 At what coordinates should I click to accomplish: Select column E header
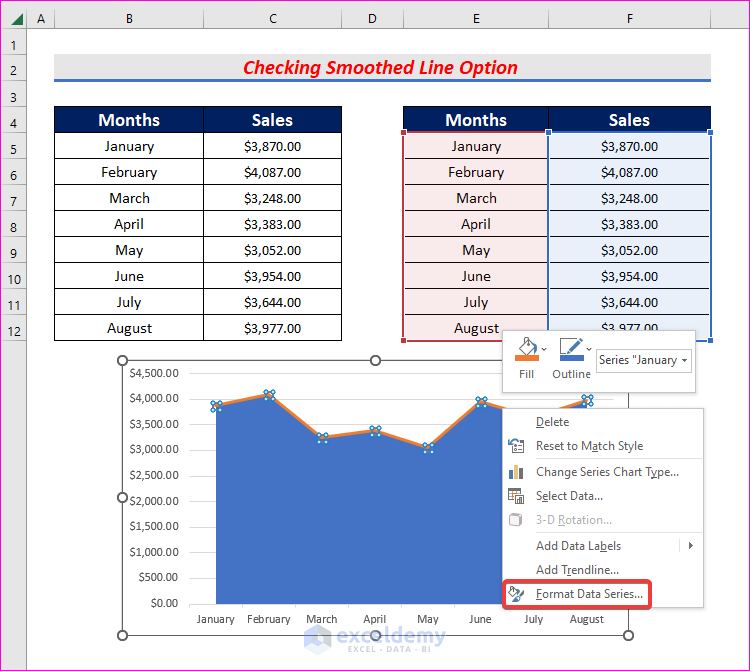(476, 19)
